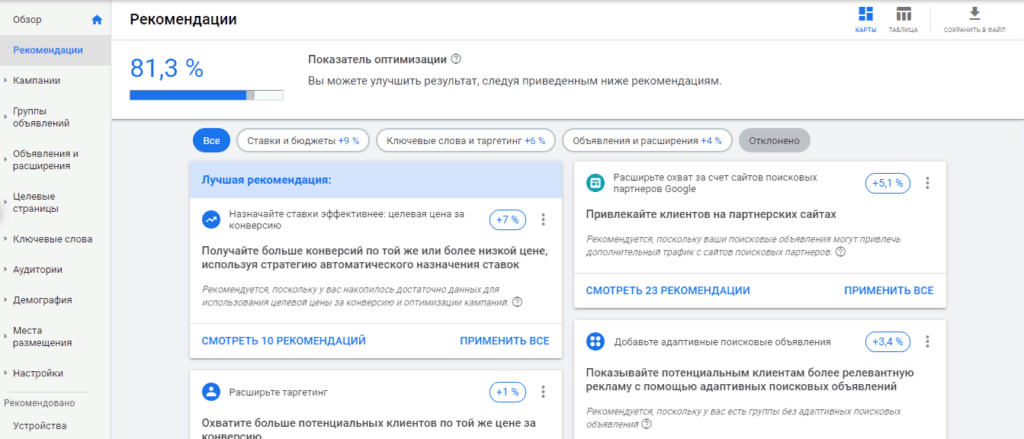Expand Объявления и расширения sidebar item
1024x439 pixels.
point(5,160)
